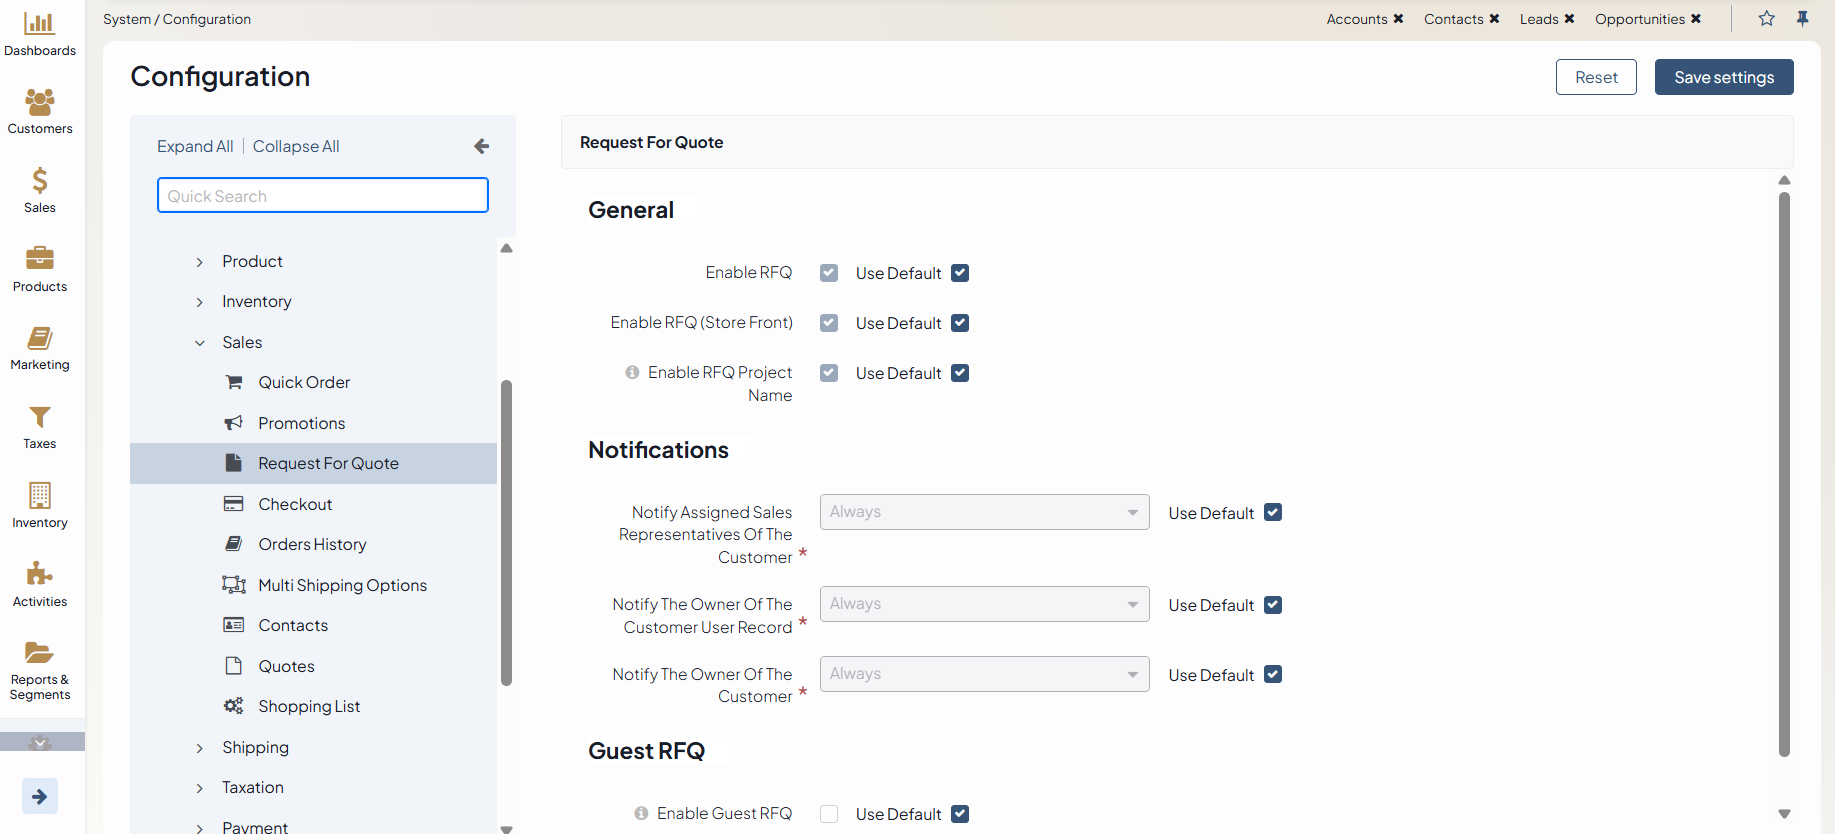Screen dimensions: 1835x834
Task: Expand the Product tree section
Action: point(200,262)
